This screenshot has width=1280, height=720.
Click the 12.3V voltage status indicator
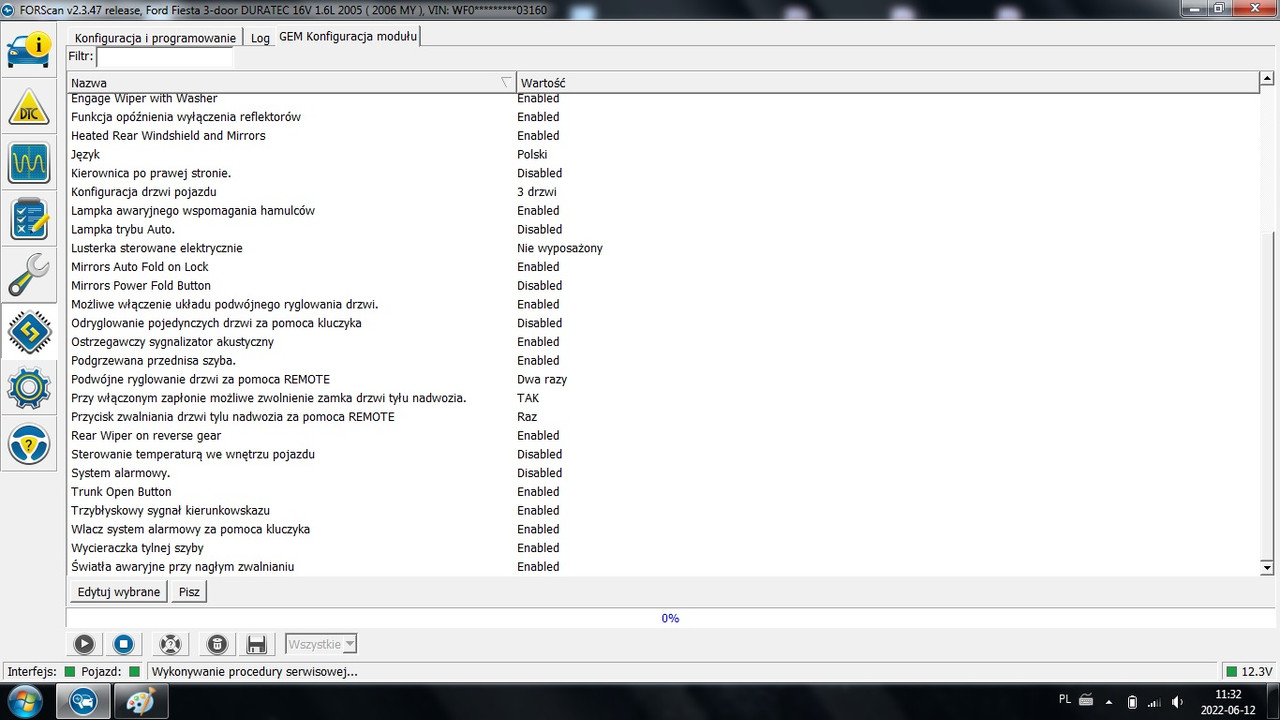tap(1250, 672)
